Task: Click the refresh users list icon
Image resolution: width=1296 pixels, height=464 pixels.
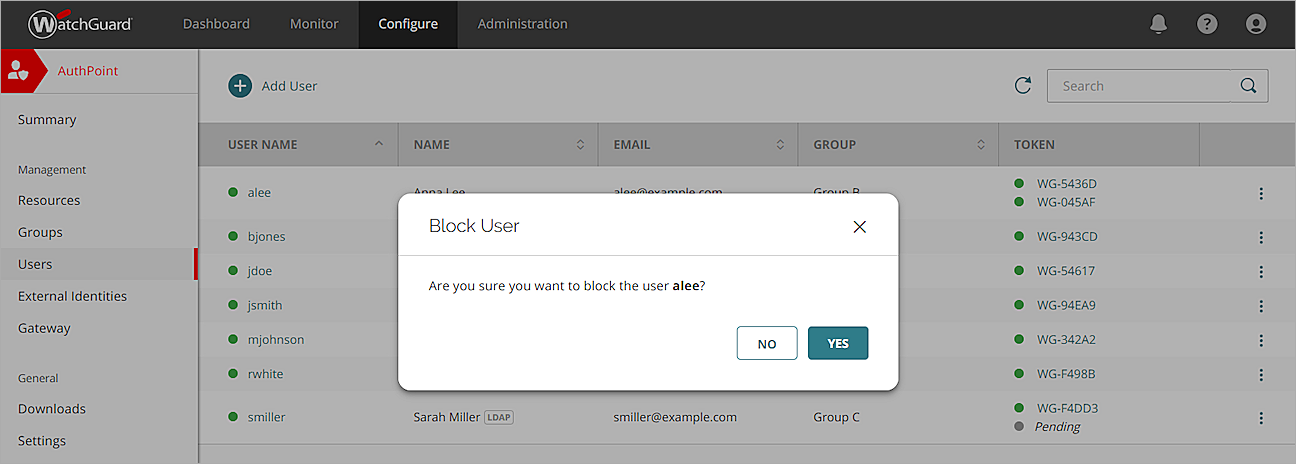Action: (1022, 86)
